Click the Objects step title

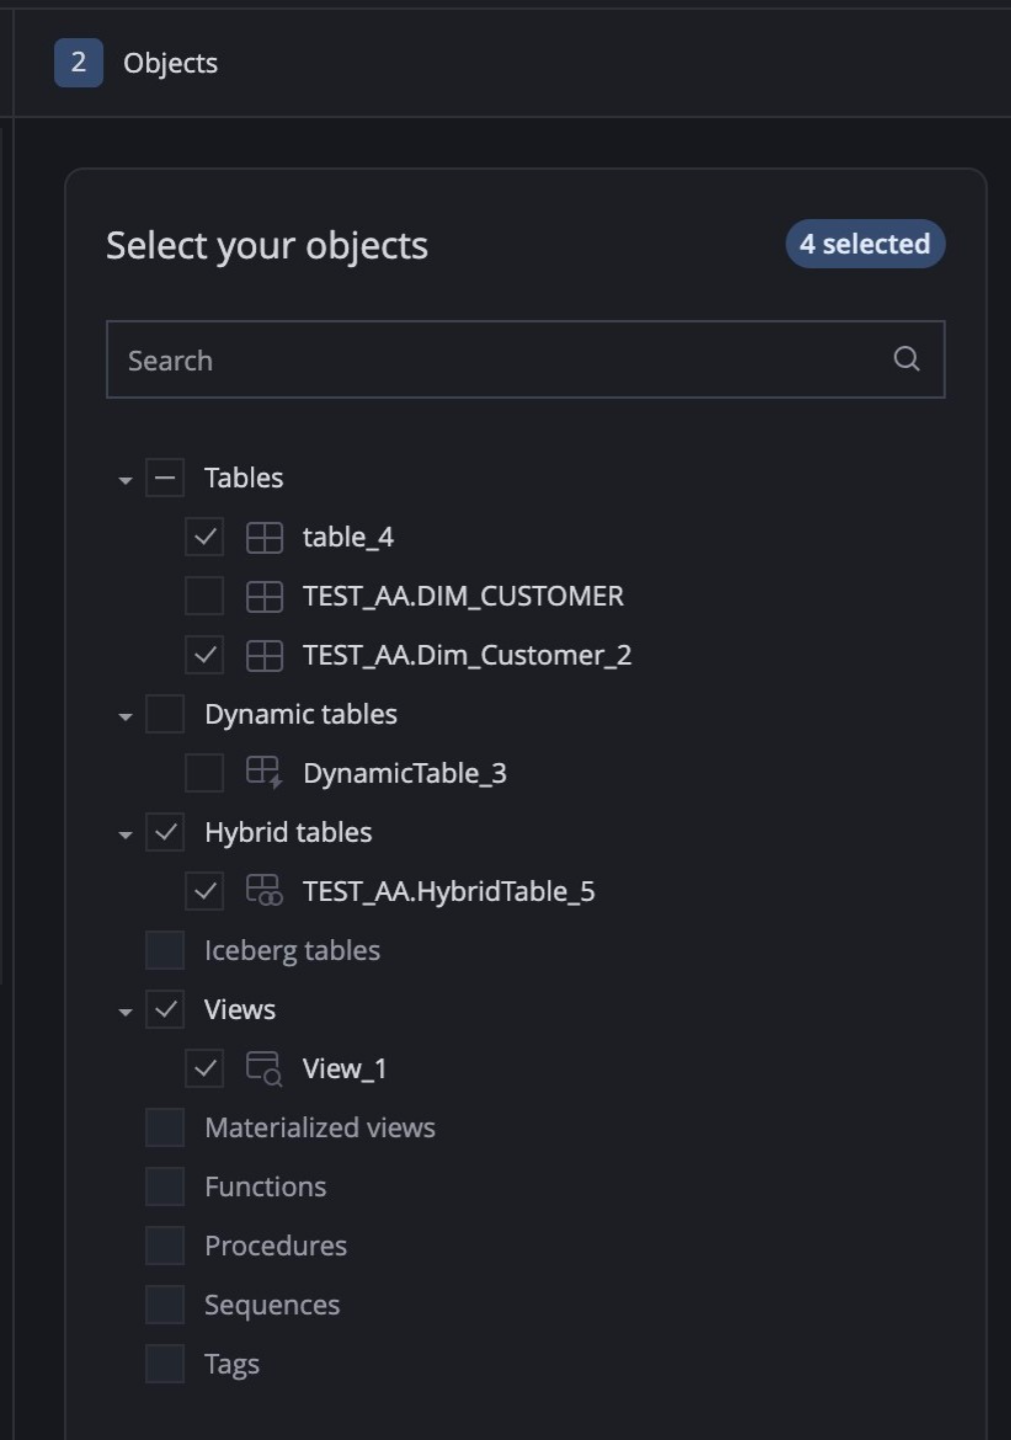click(170, 63)
